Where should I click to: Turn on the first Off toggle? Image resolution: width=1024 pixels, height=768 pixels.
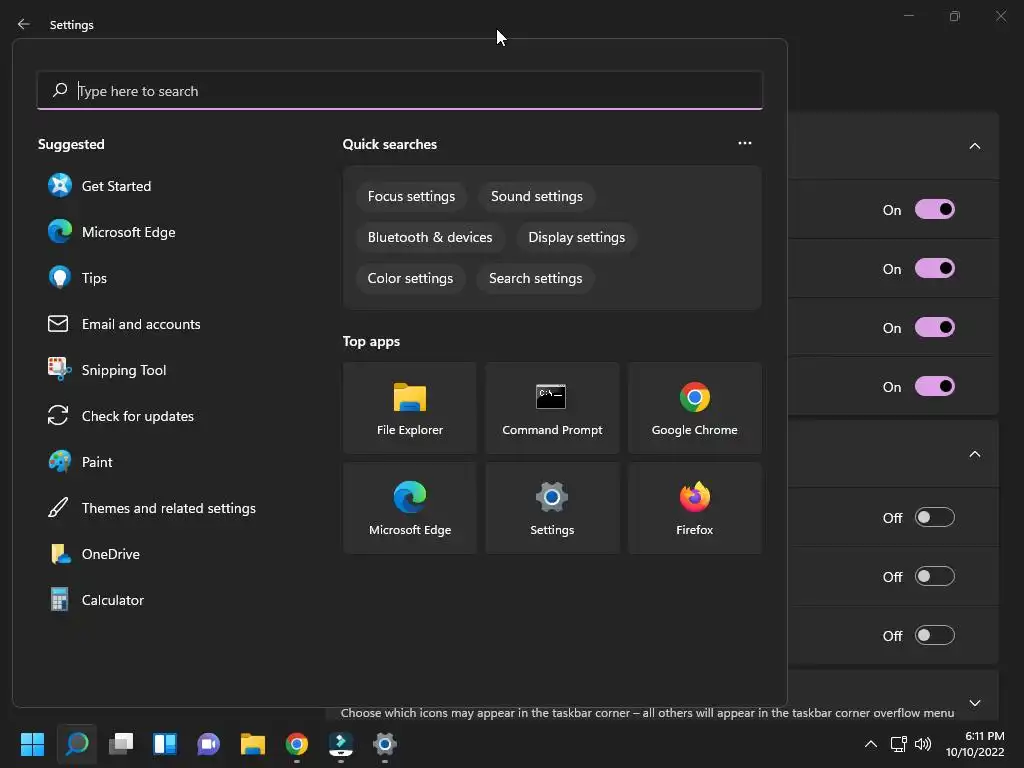(x=935, y=518)
